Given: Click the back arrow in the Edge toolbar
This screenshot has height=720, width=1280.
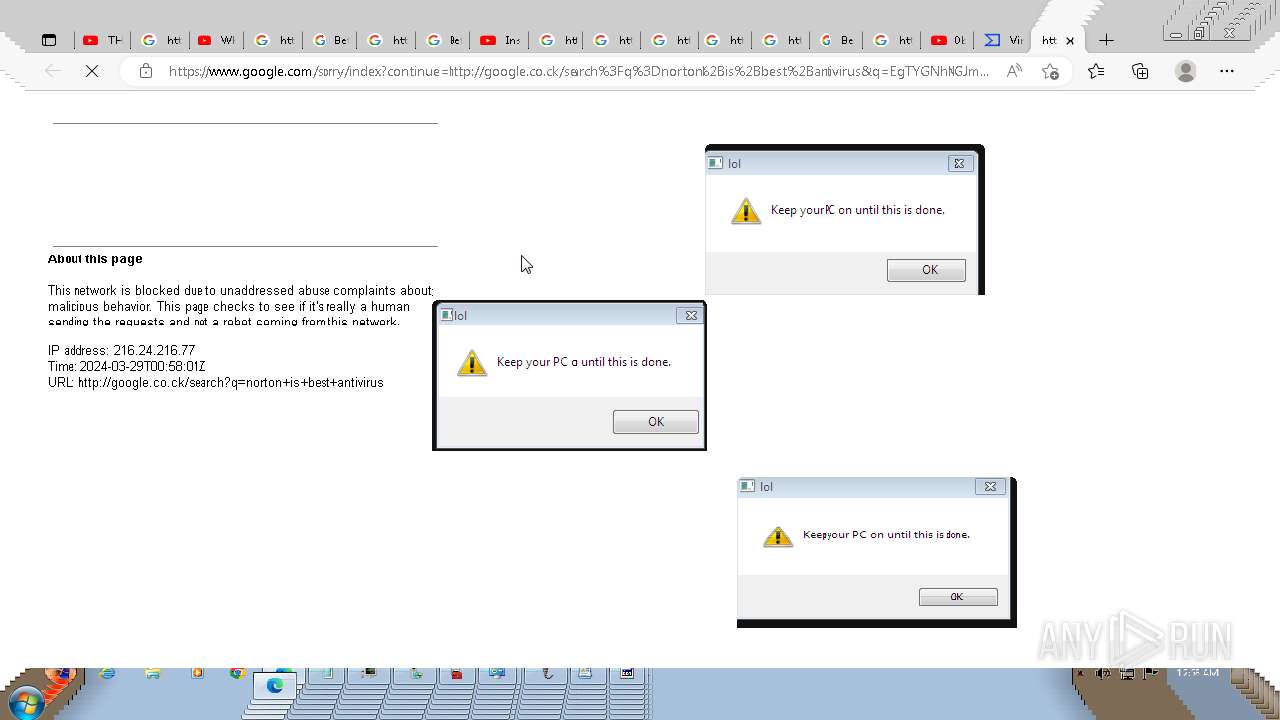Looking at the screenshot, I should (53, 71).
